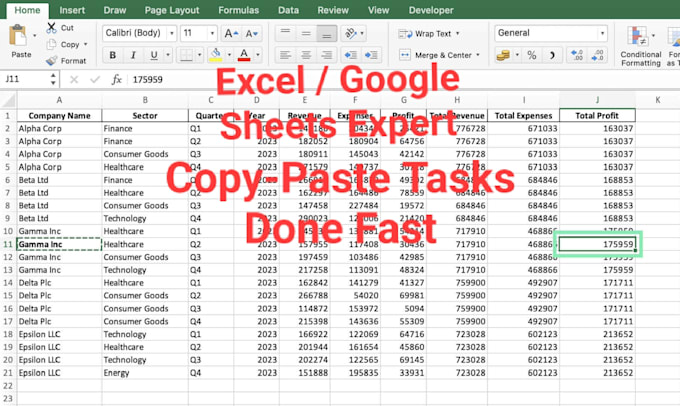Click the accounting currency format icon
Screen dimensions: 680x406
[503, 55]
